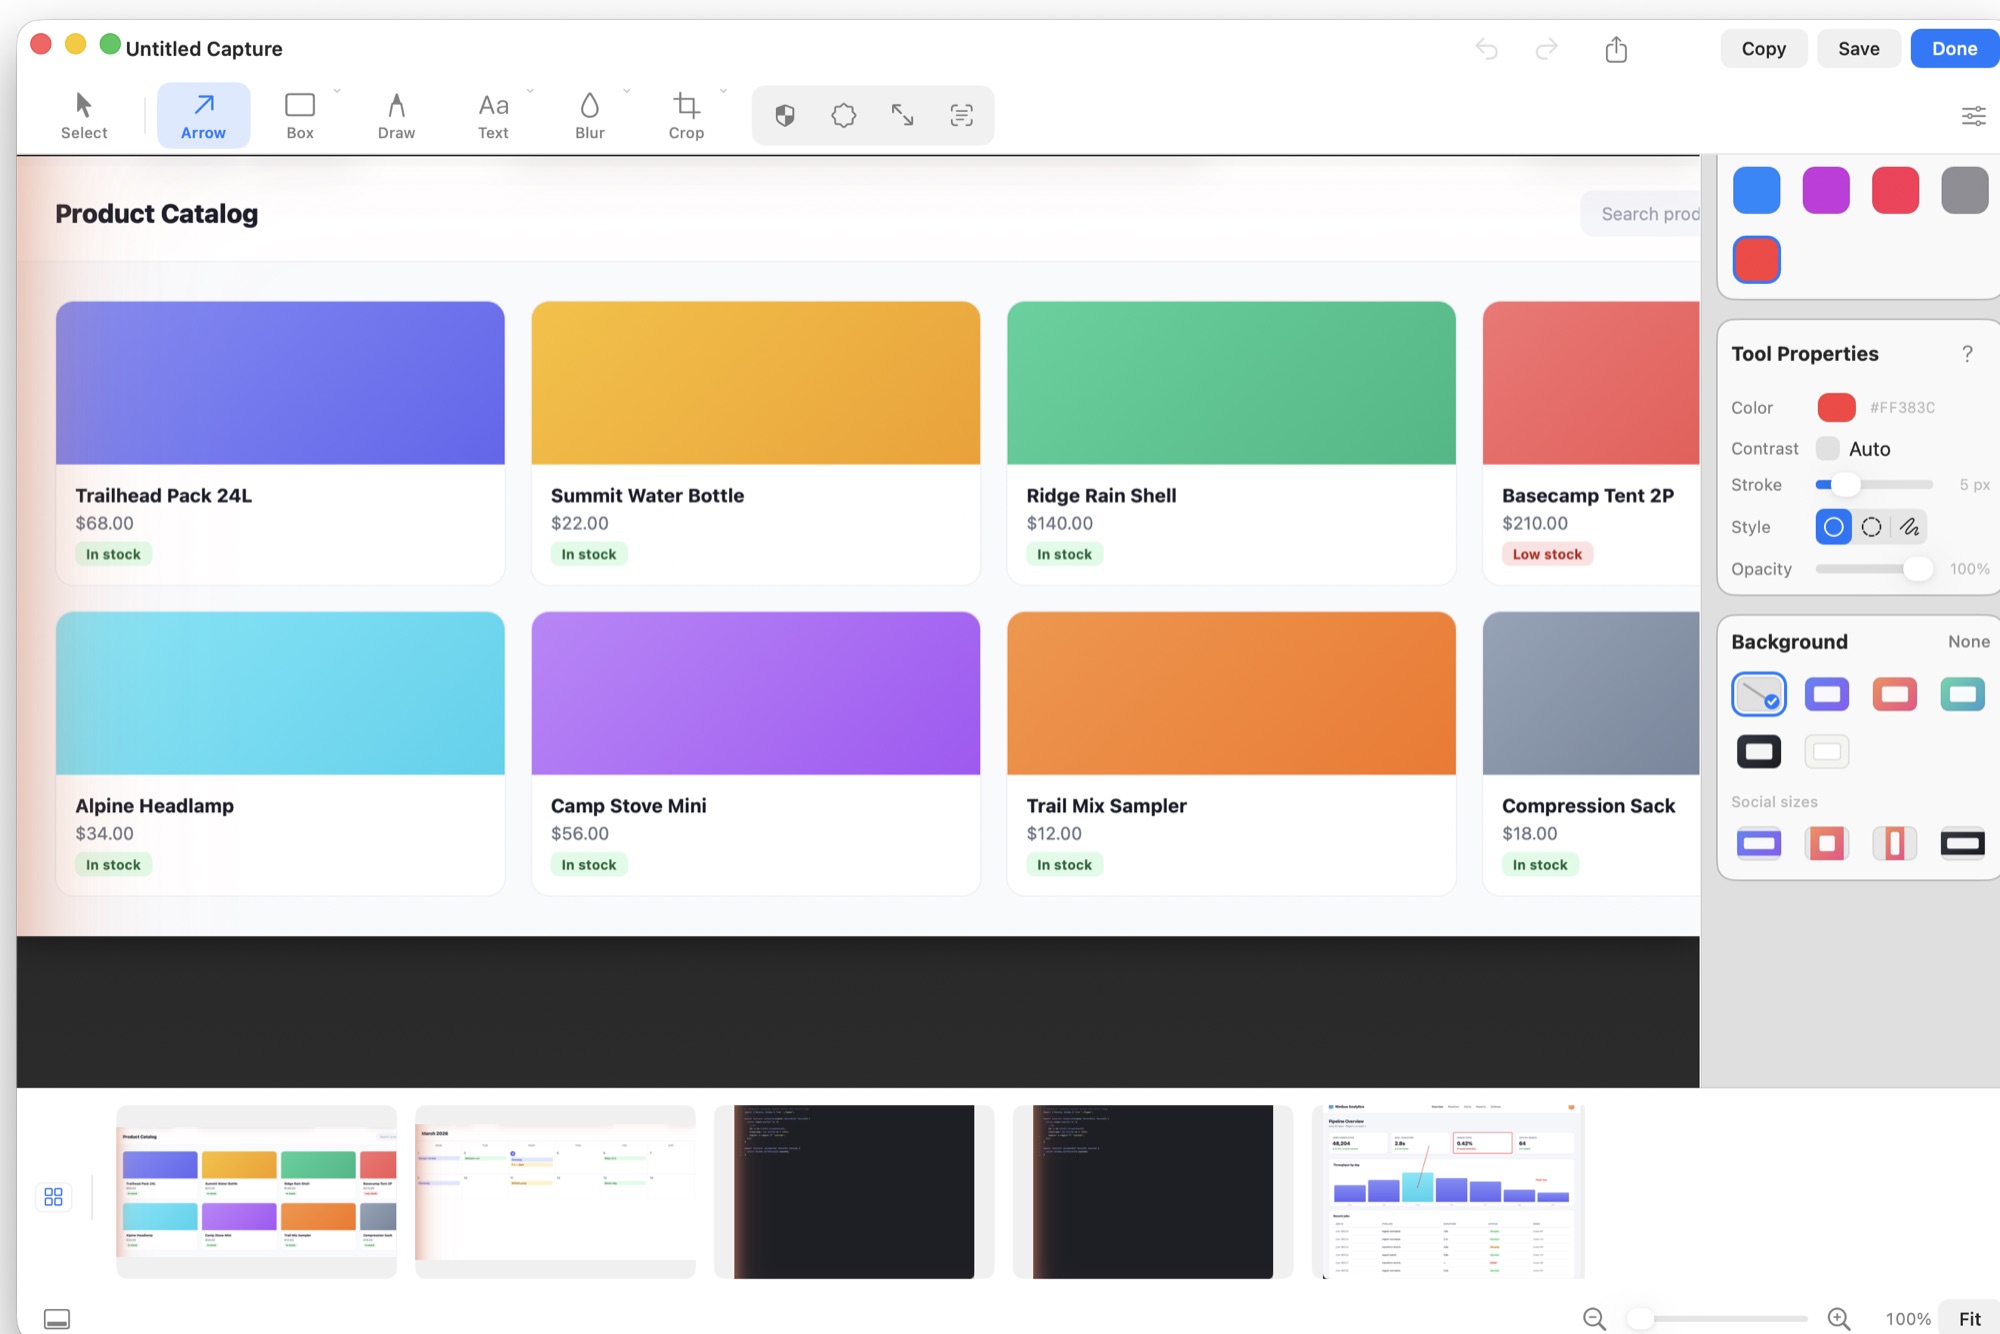This screenshot has height=1334, width=2000.
Task: Undo the last action
Action: point(1487,49)
